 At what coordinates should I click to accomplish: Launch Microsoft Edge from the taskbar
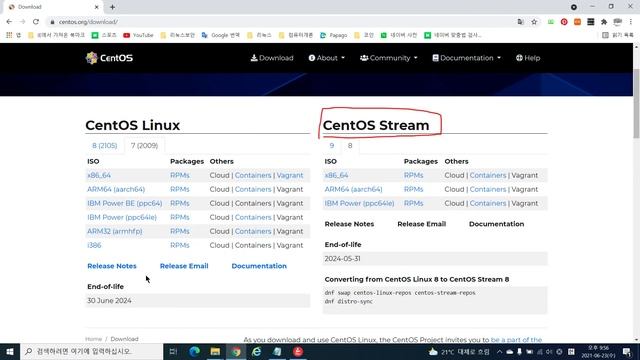[x=194, y=351]
